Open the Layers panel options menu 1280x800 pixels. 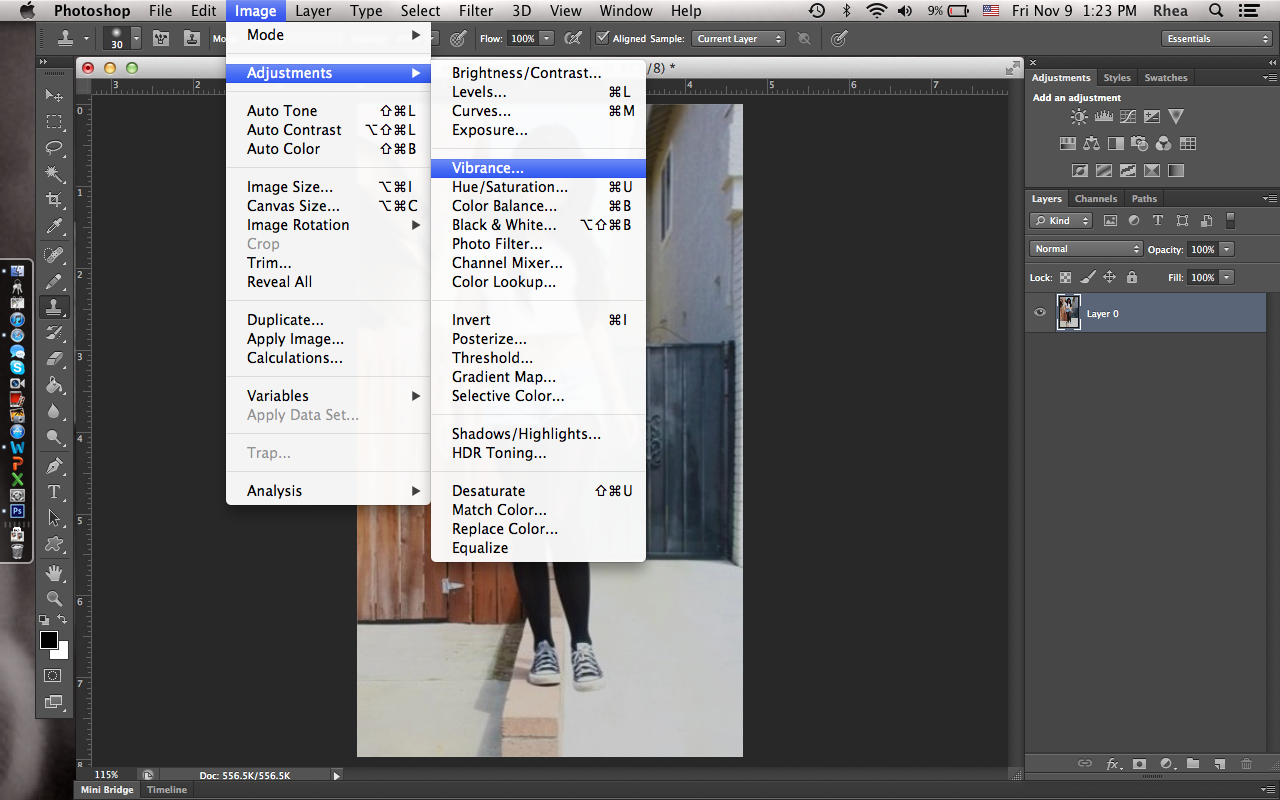(x=1271, y=199)
